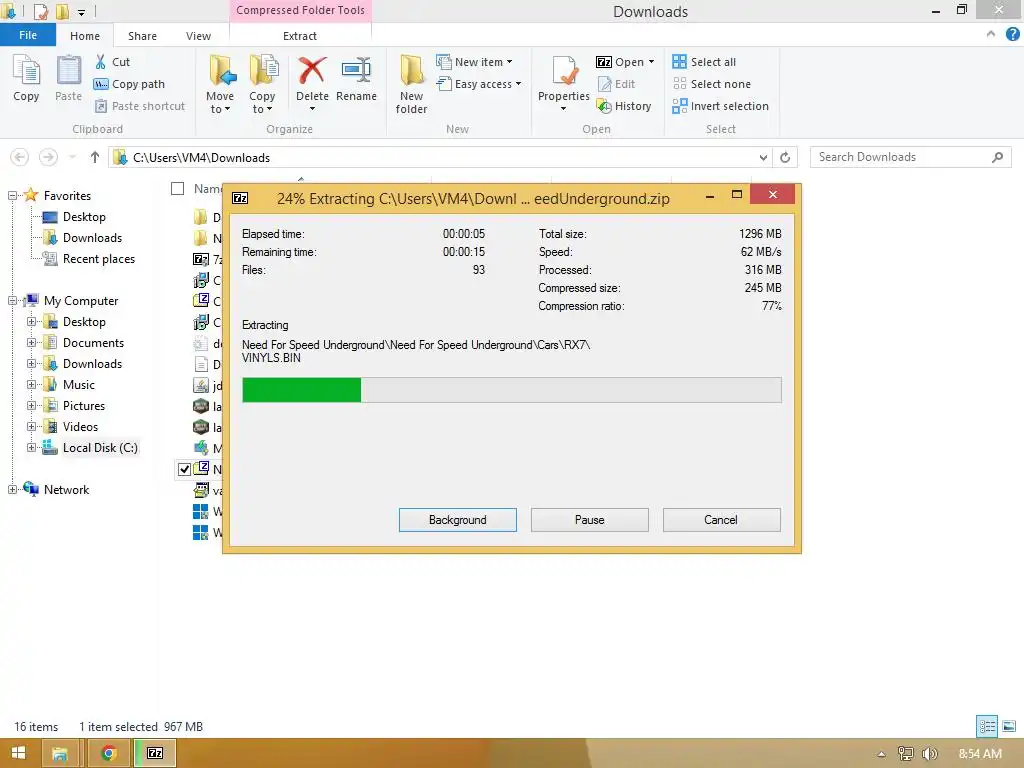Go up one folder level arrow
Image resolution: width=1024 pixels, height=768 pixels.
tap(95, 157)
